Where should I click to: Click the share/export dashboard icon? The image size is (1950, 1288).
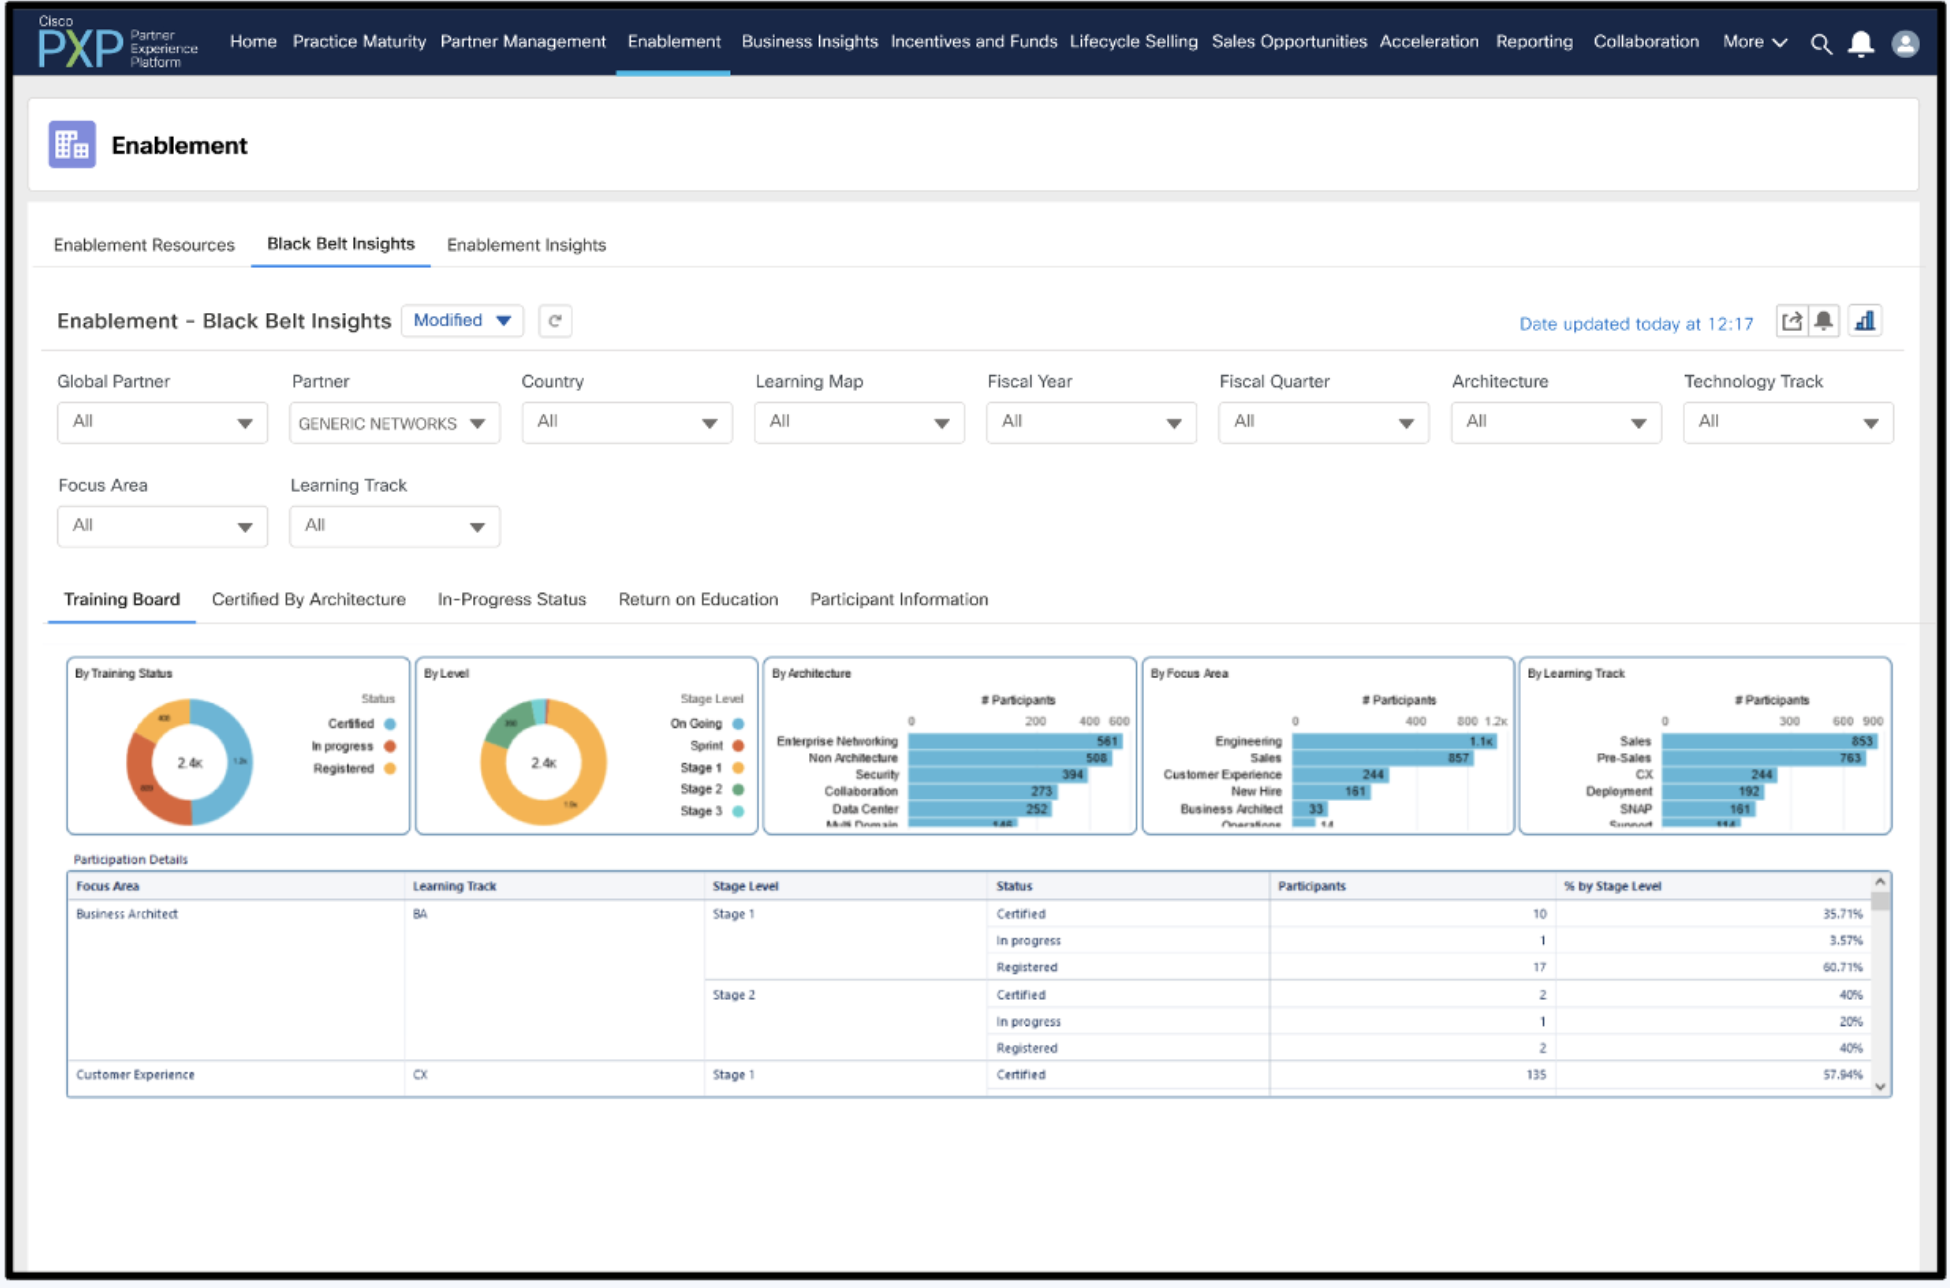(1791, 321)
